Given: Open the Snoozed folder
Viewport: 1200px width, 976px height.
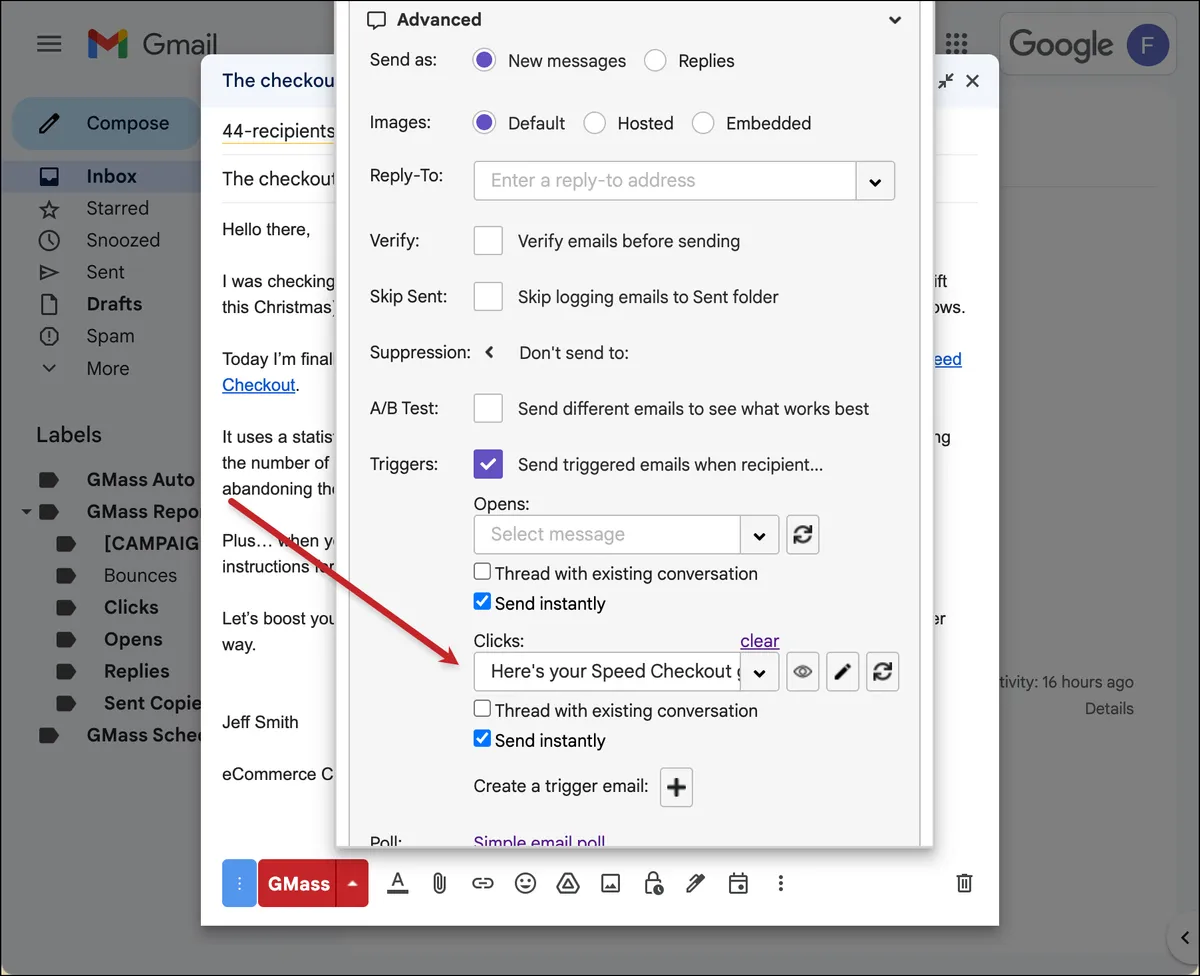Looking at the screenshot, I should tap(123, 240).
